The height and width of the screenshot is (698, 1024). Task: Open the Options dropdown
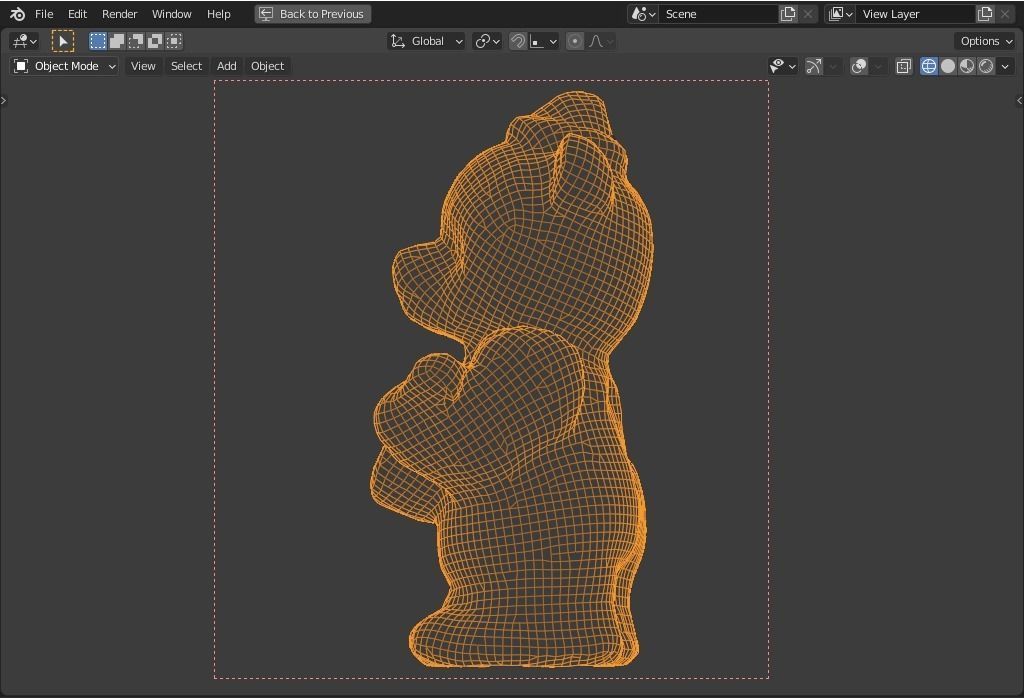(x=985, y=41)
